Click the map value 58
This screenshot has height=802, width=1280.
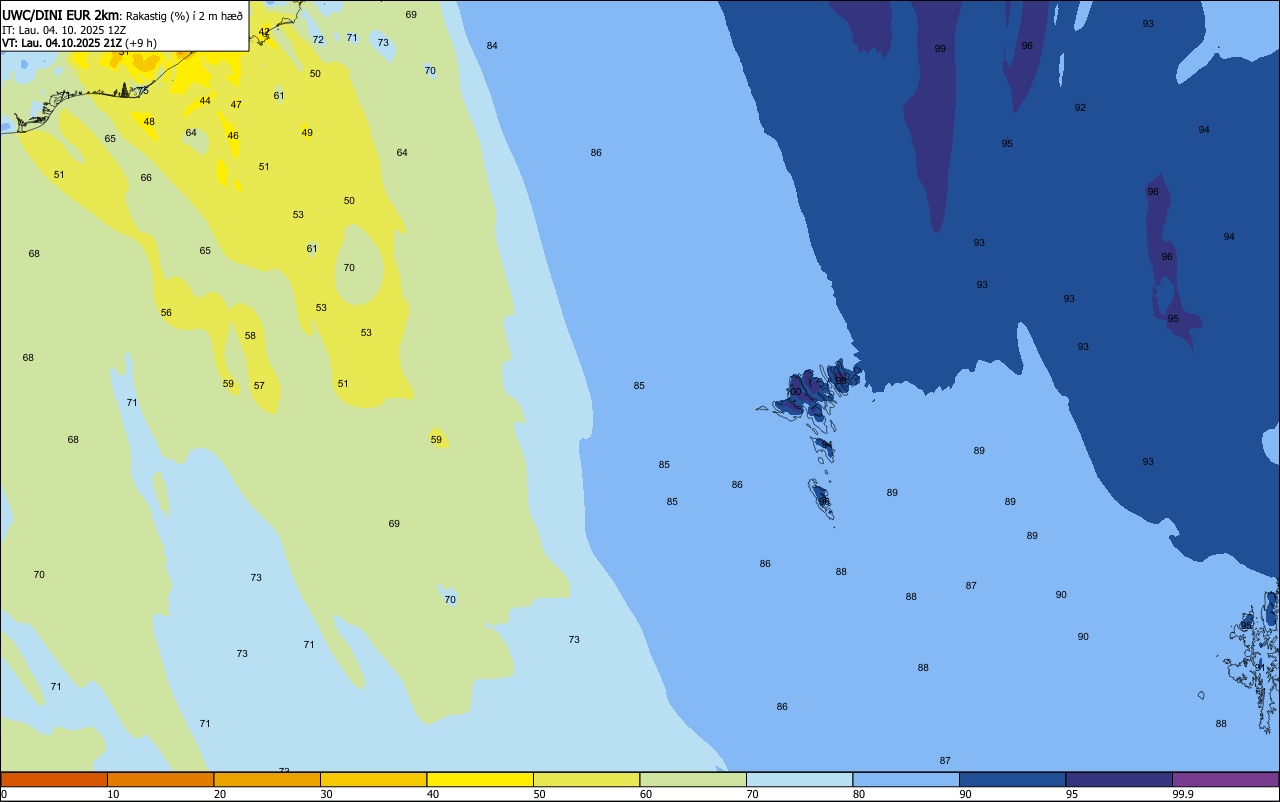[x=250, y=336]
